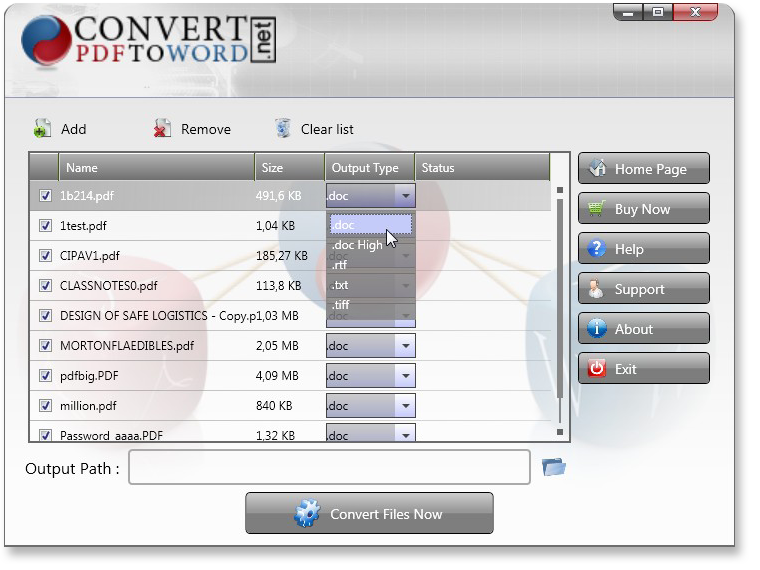This screenshot has width=760, height=570.
Task: Uncheck the DESIGN OF SAFE LOGISTICS checkbox
Action: click(46, 316)
